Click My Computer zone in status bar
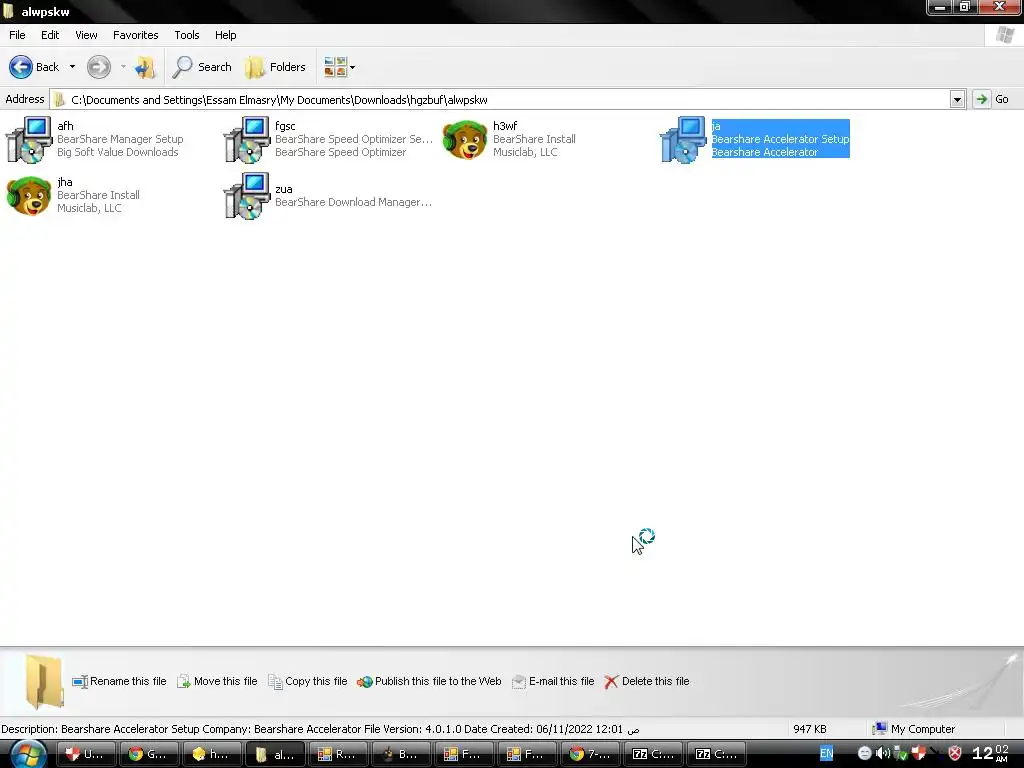The width and height of the screenshot is (1024, 768). 914,729
